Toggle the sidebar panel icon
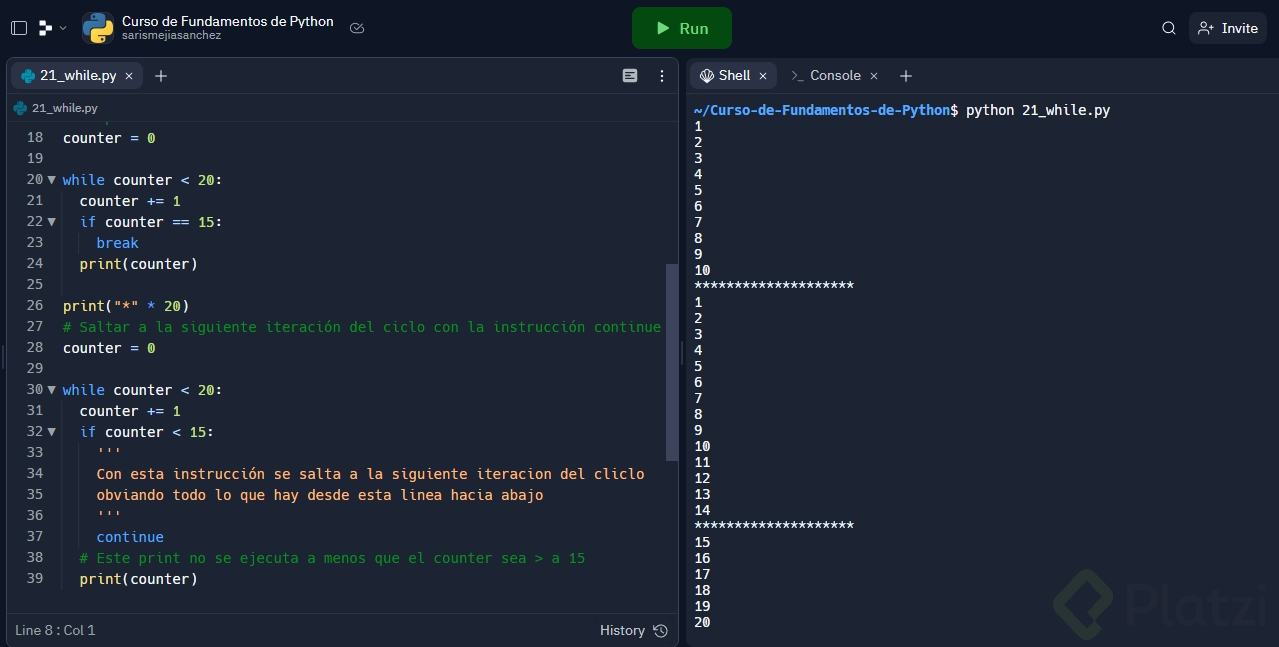Screen dimensions: 1279x647 tap(19, 28)
